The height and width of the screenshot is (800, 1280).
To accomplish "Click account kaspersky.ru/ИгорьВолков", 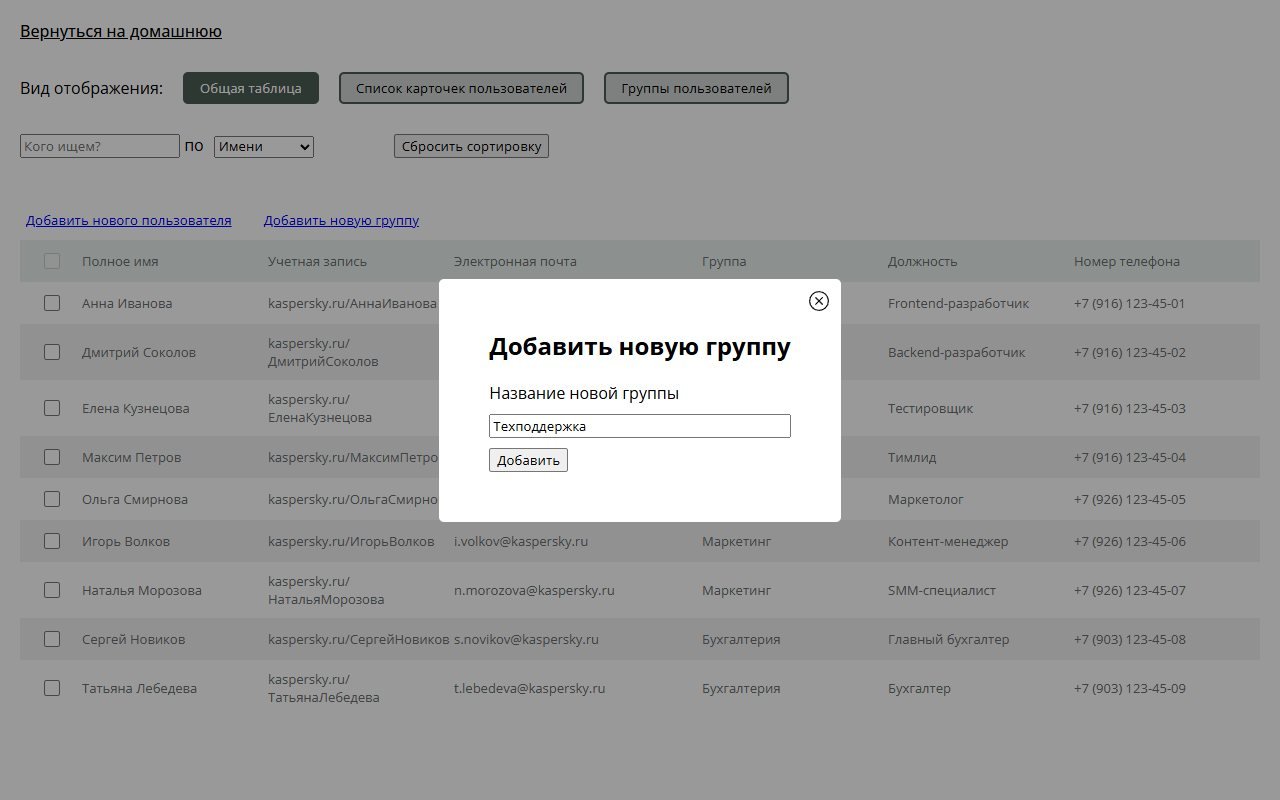I will tap(351, 541).
